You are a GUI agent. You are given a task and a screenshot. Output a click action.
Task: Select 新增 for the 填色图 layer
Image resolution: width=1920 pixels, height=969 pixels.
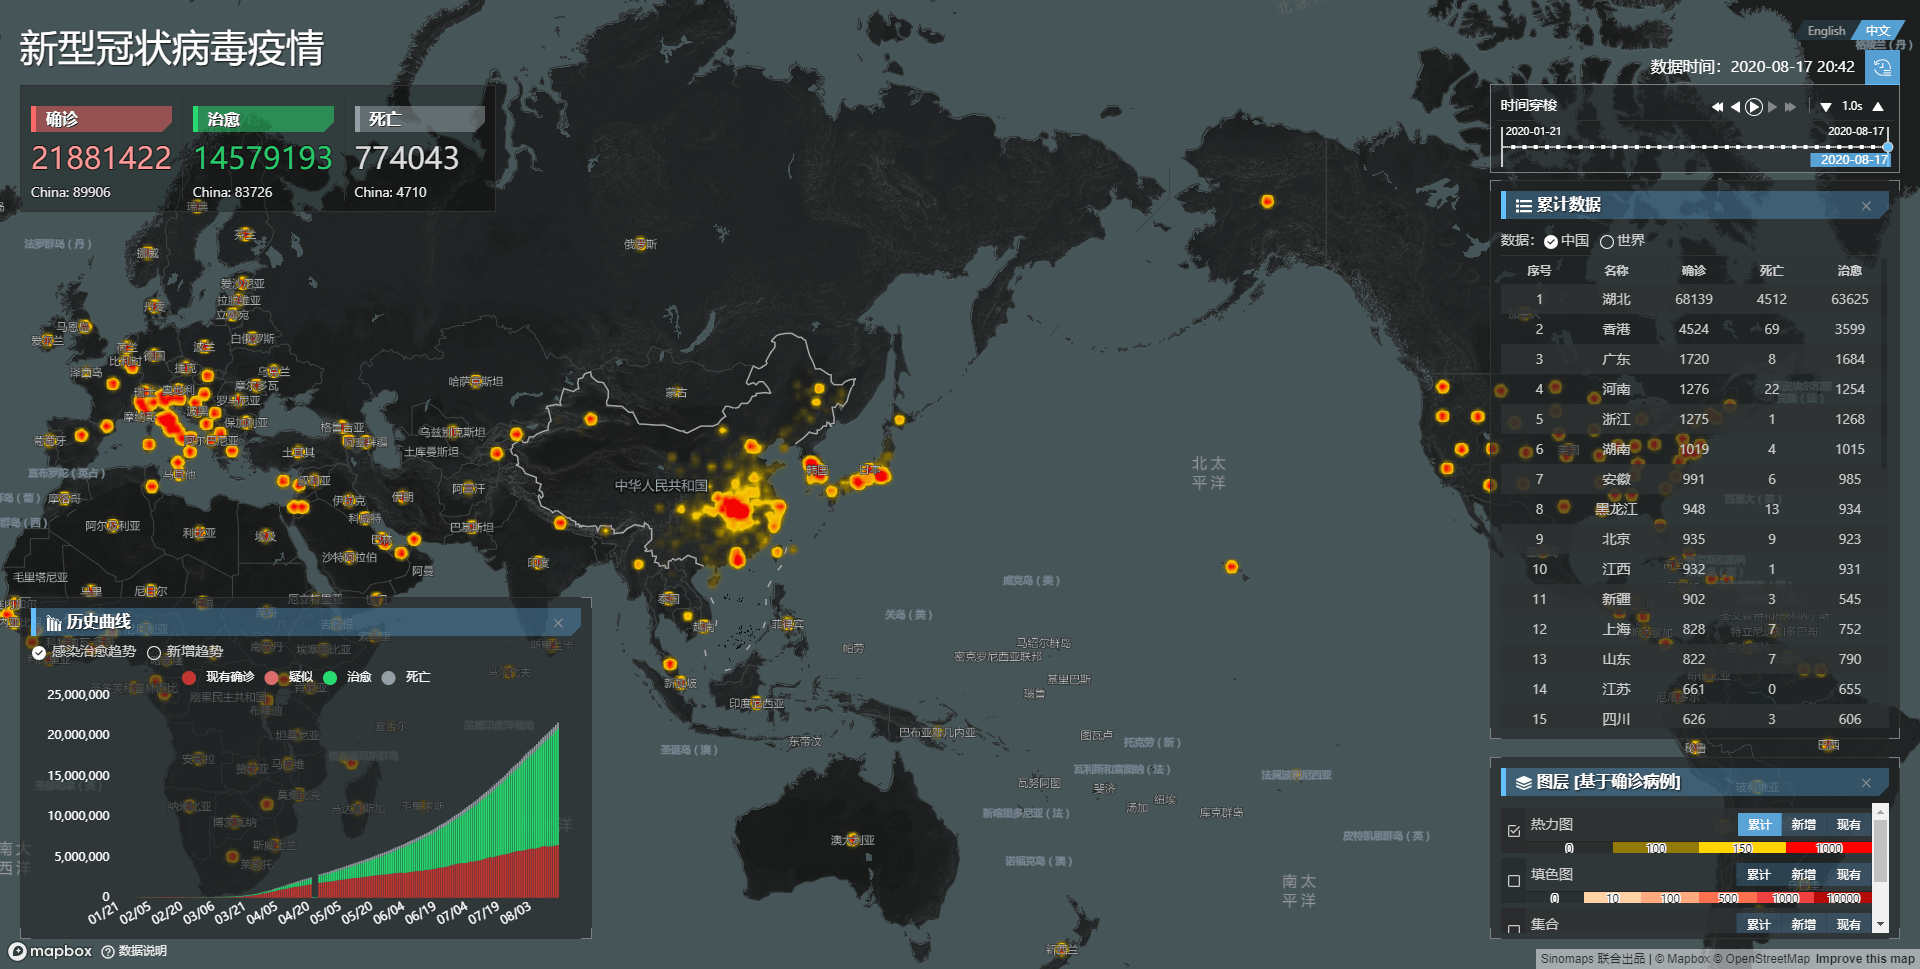coord(1803,875)
